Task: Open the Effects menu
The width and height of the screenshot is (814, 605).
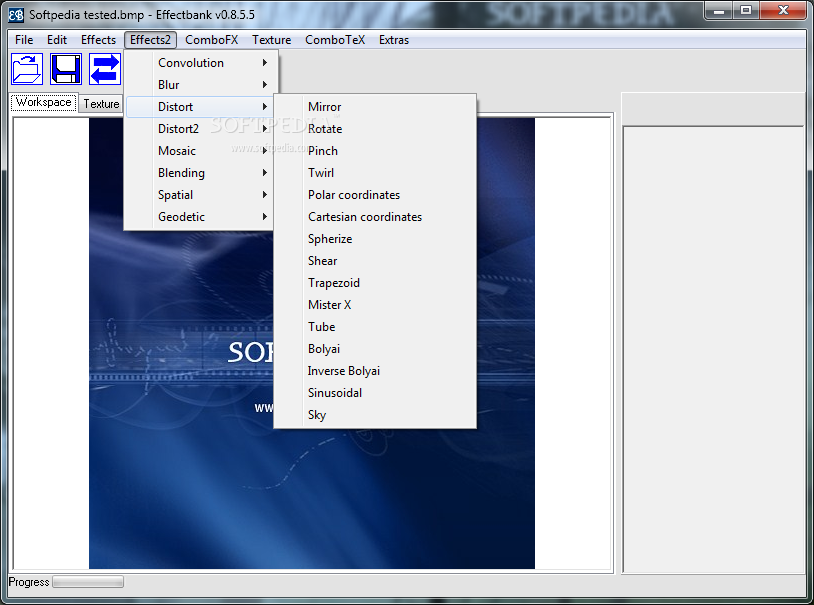Action: [98, 40]
